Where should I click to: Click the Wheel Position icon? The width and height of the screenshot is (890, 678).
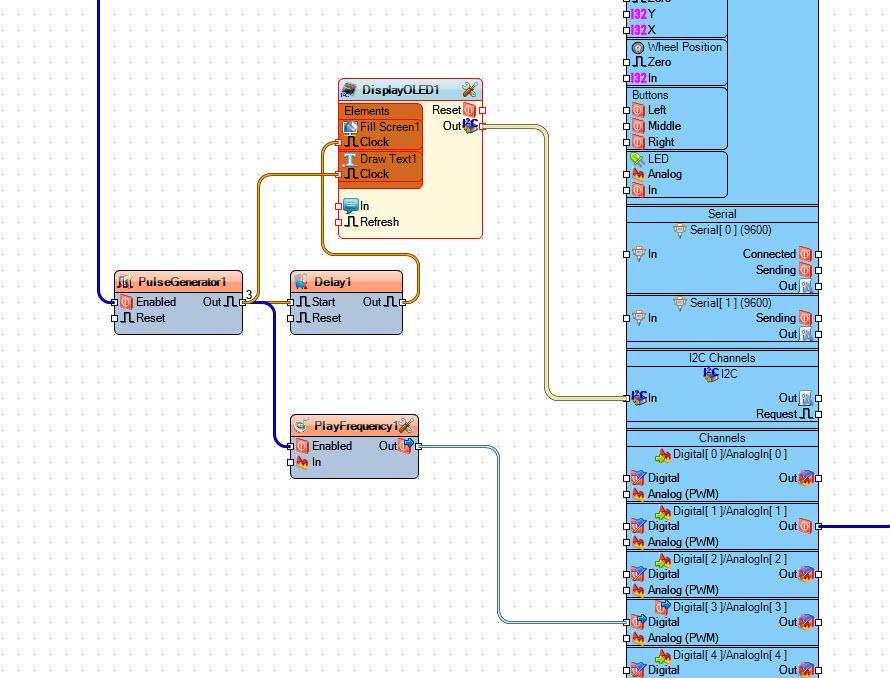pyautogui.click(x=638, y=48)
